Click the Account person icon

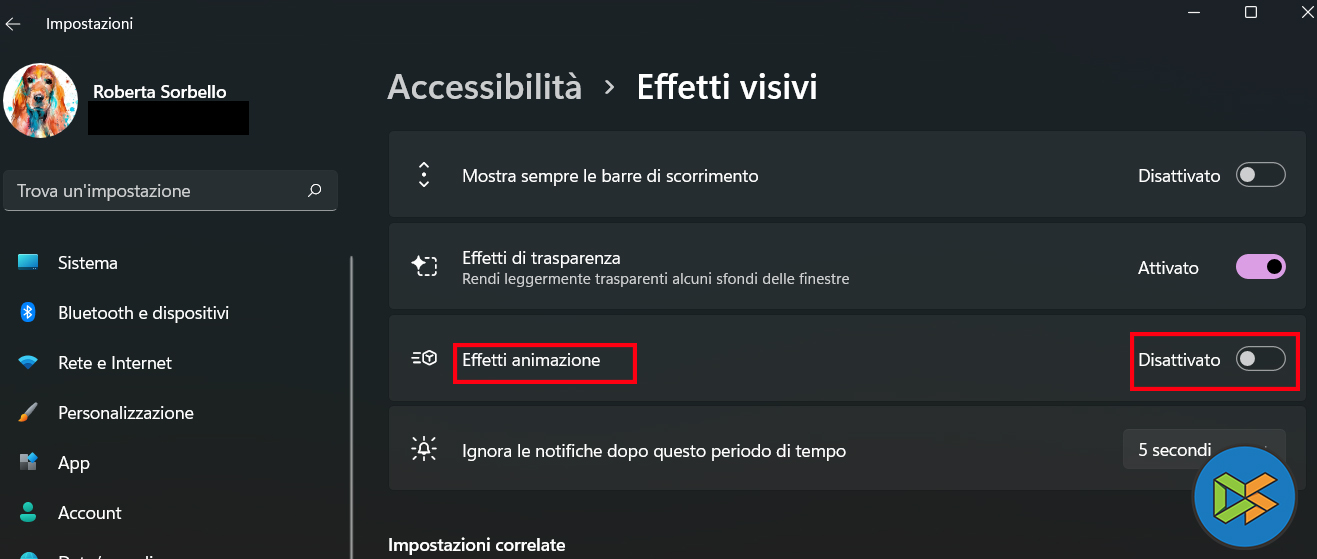pyautogui.click(x=28, y=513)
